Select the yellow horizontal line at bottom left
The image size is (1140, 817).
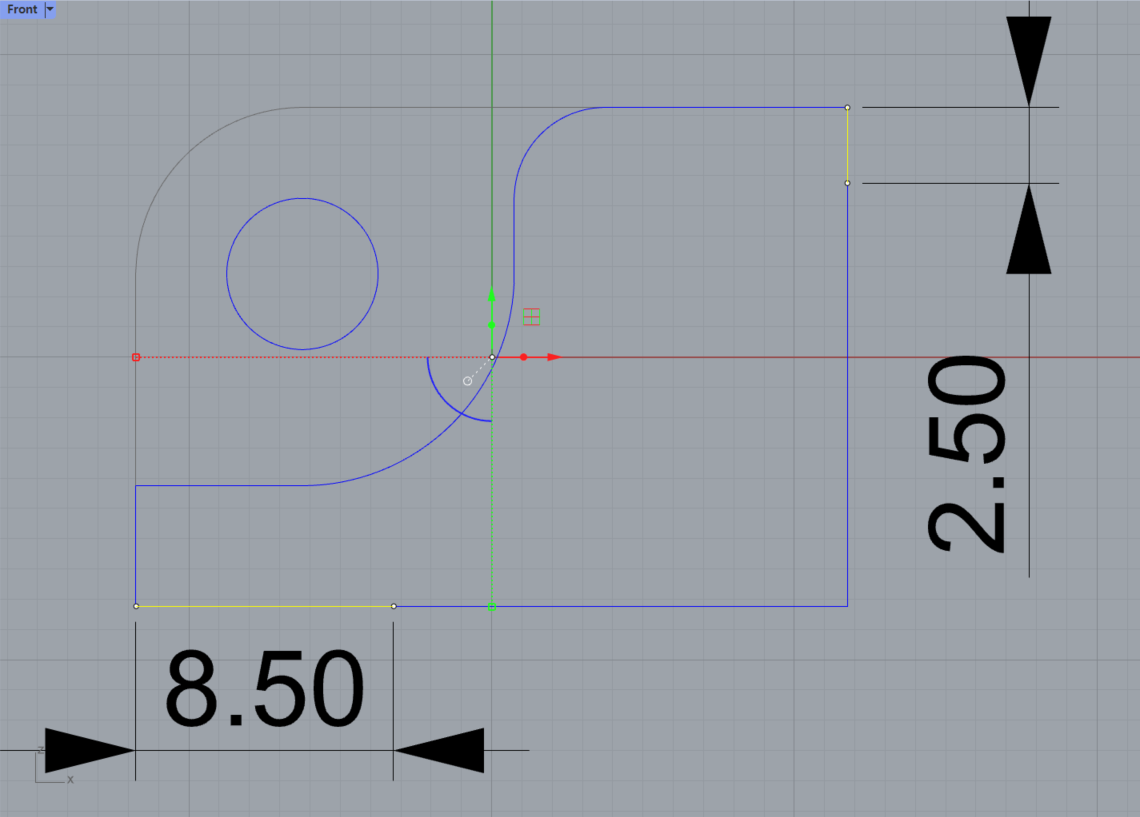pyautogui.click(x=265, y=606)
